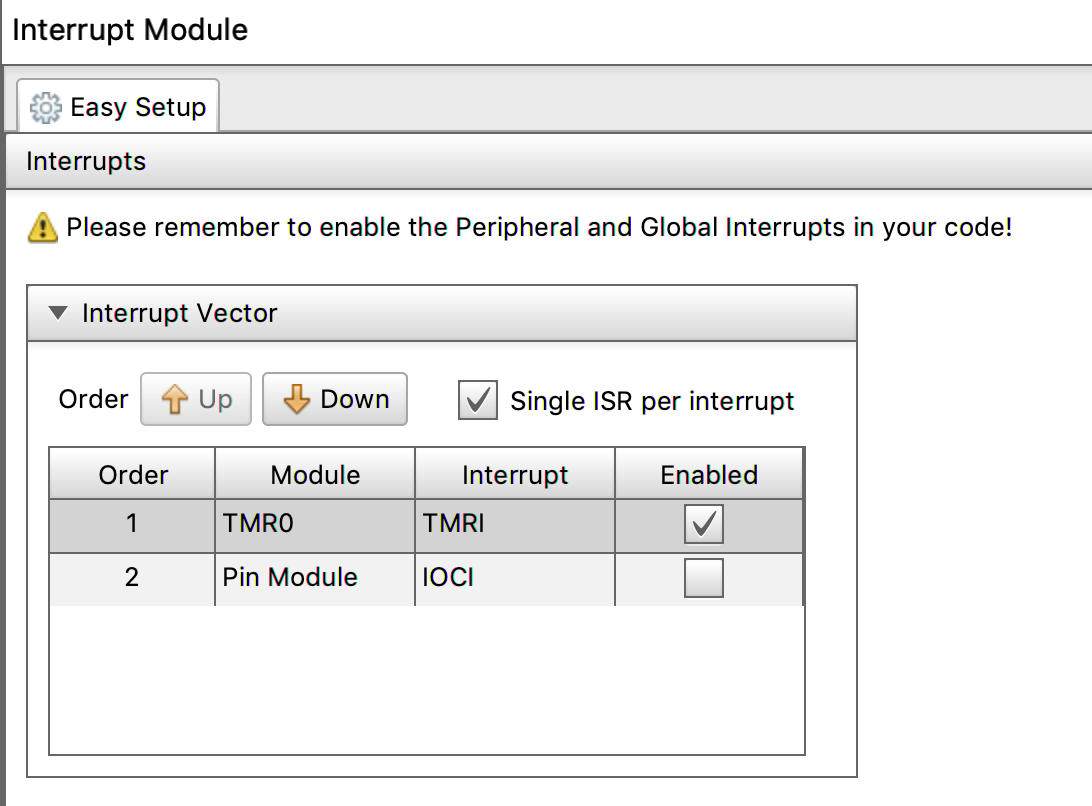This screenshot has height=806, width=1092.
Task: Click the Module column header
Action: click(315, 475)
